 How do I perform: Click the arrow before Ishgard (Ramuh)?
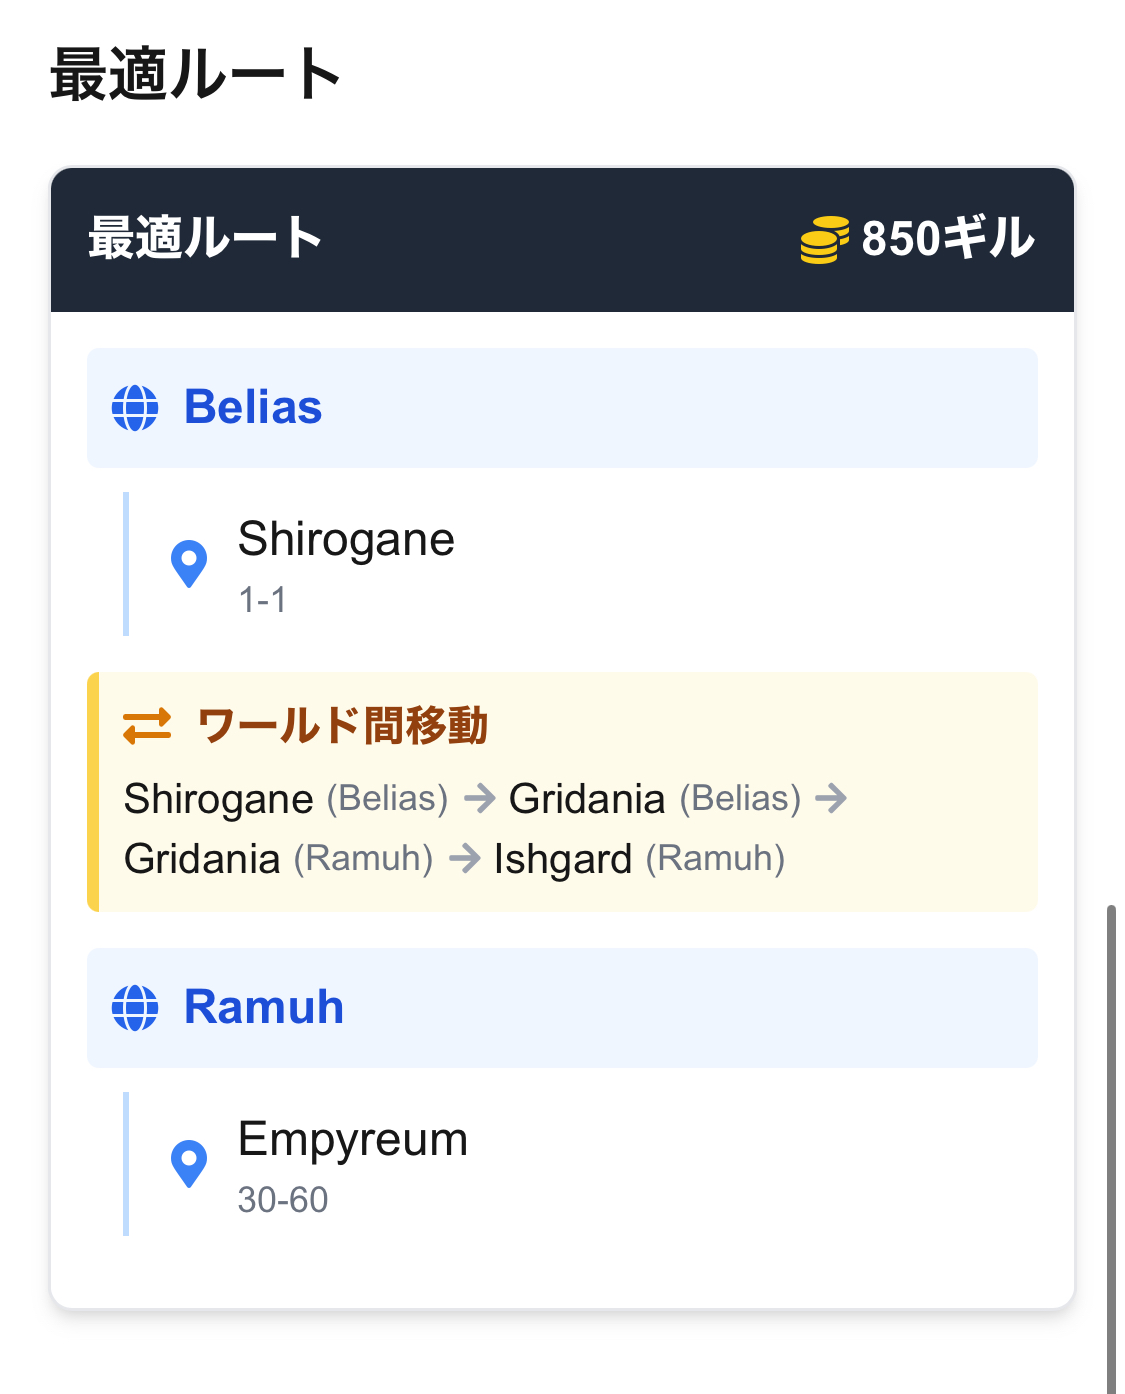(465, 859)
